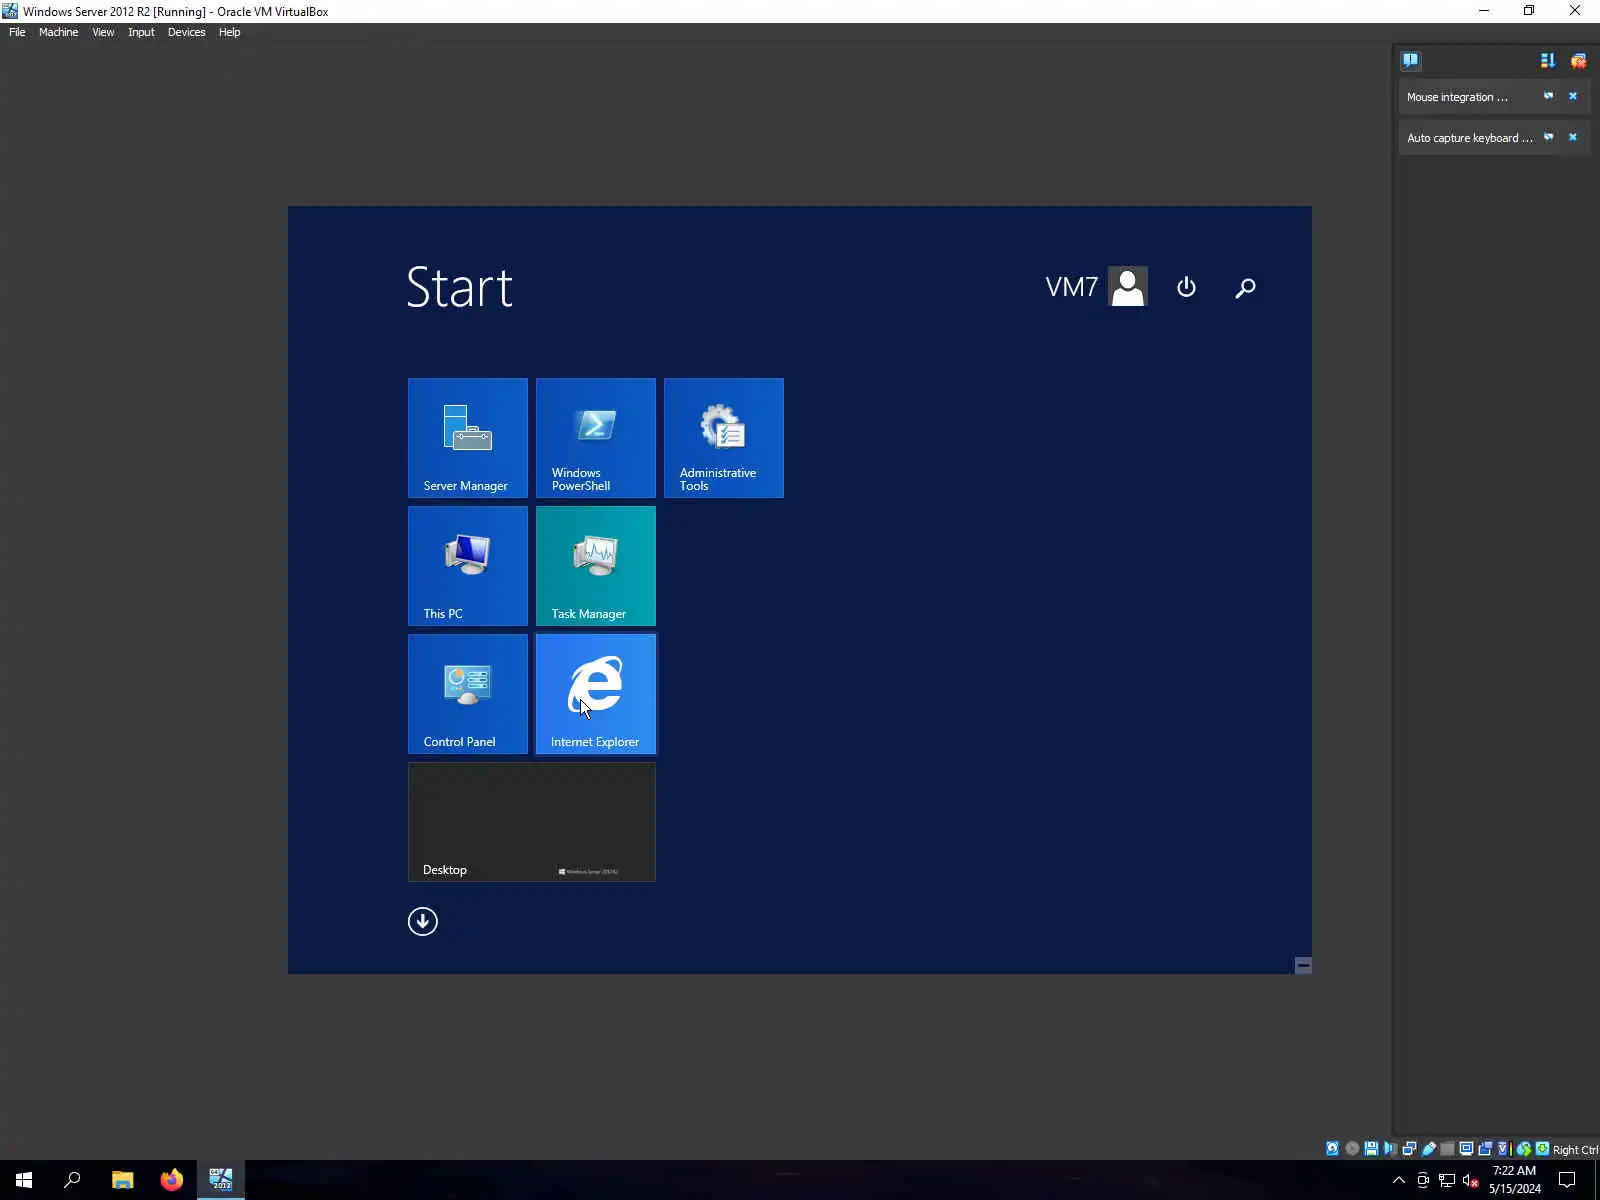The image size is (1600, 1200).
Task: Click the clear all notifications icon
Action: (1578, 60)
